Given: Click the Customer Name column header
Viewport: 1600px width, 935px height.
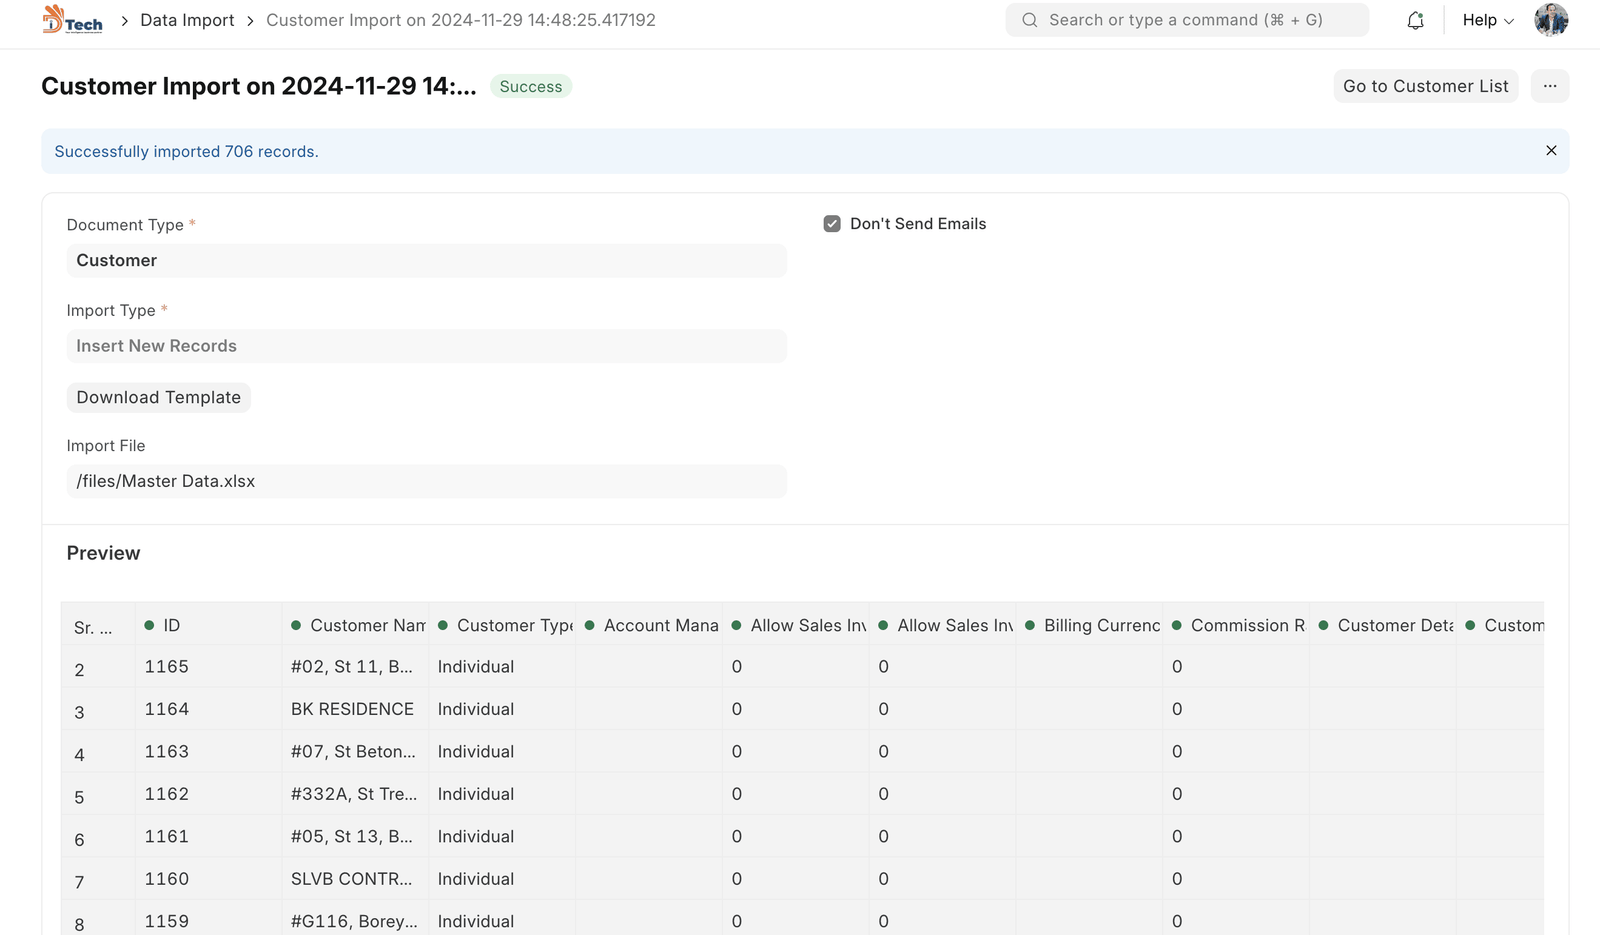Looking at the screenshot, I should pyautogui.click(x=366, y=625).
